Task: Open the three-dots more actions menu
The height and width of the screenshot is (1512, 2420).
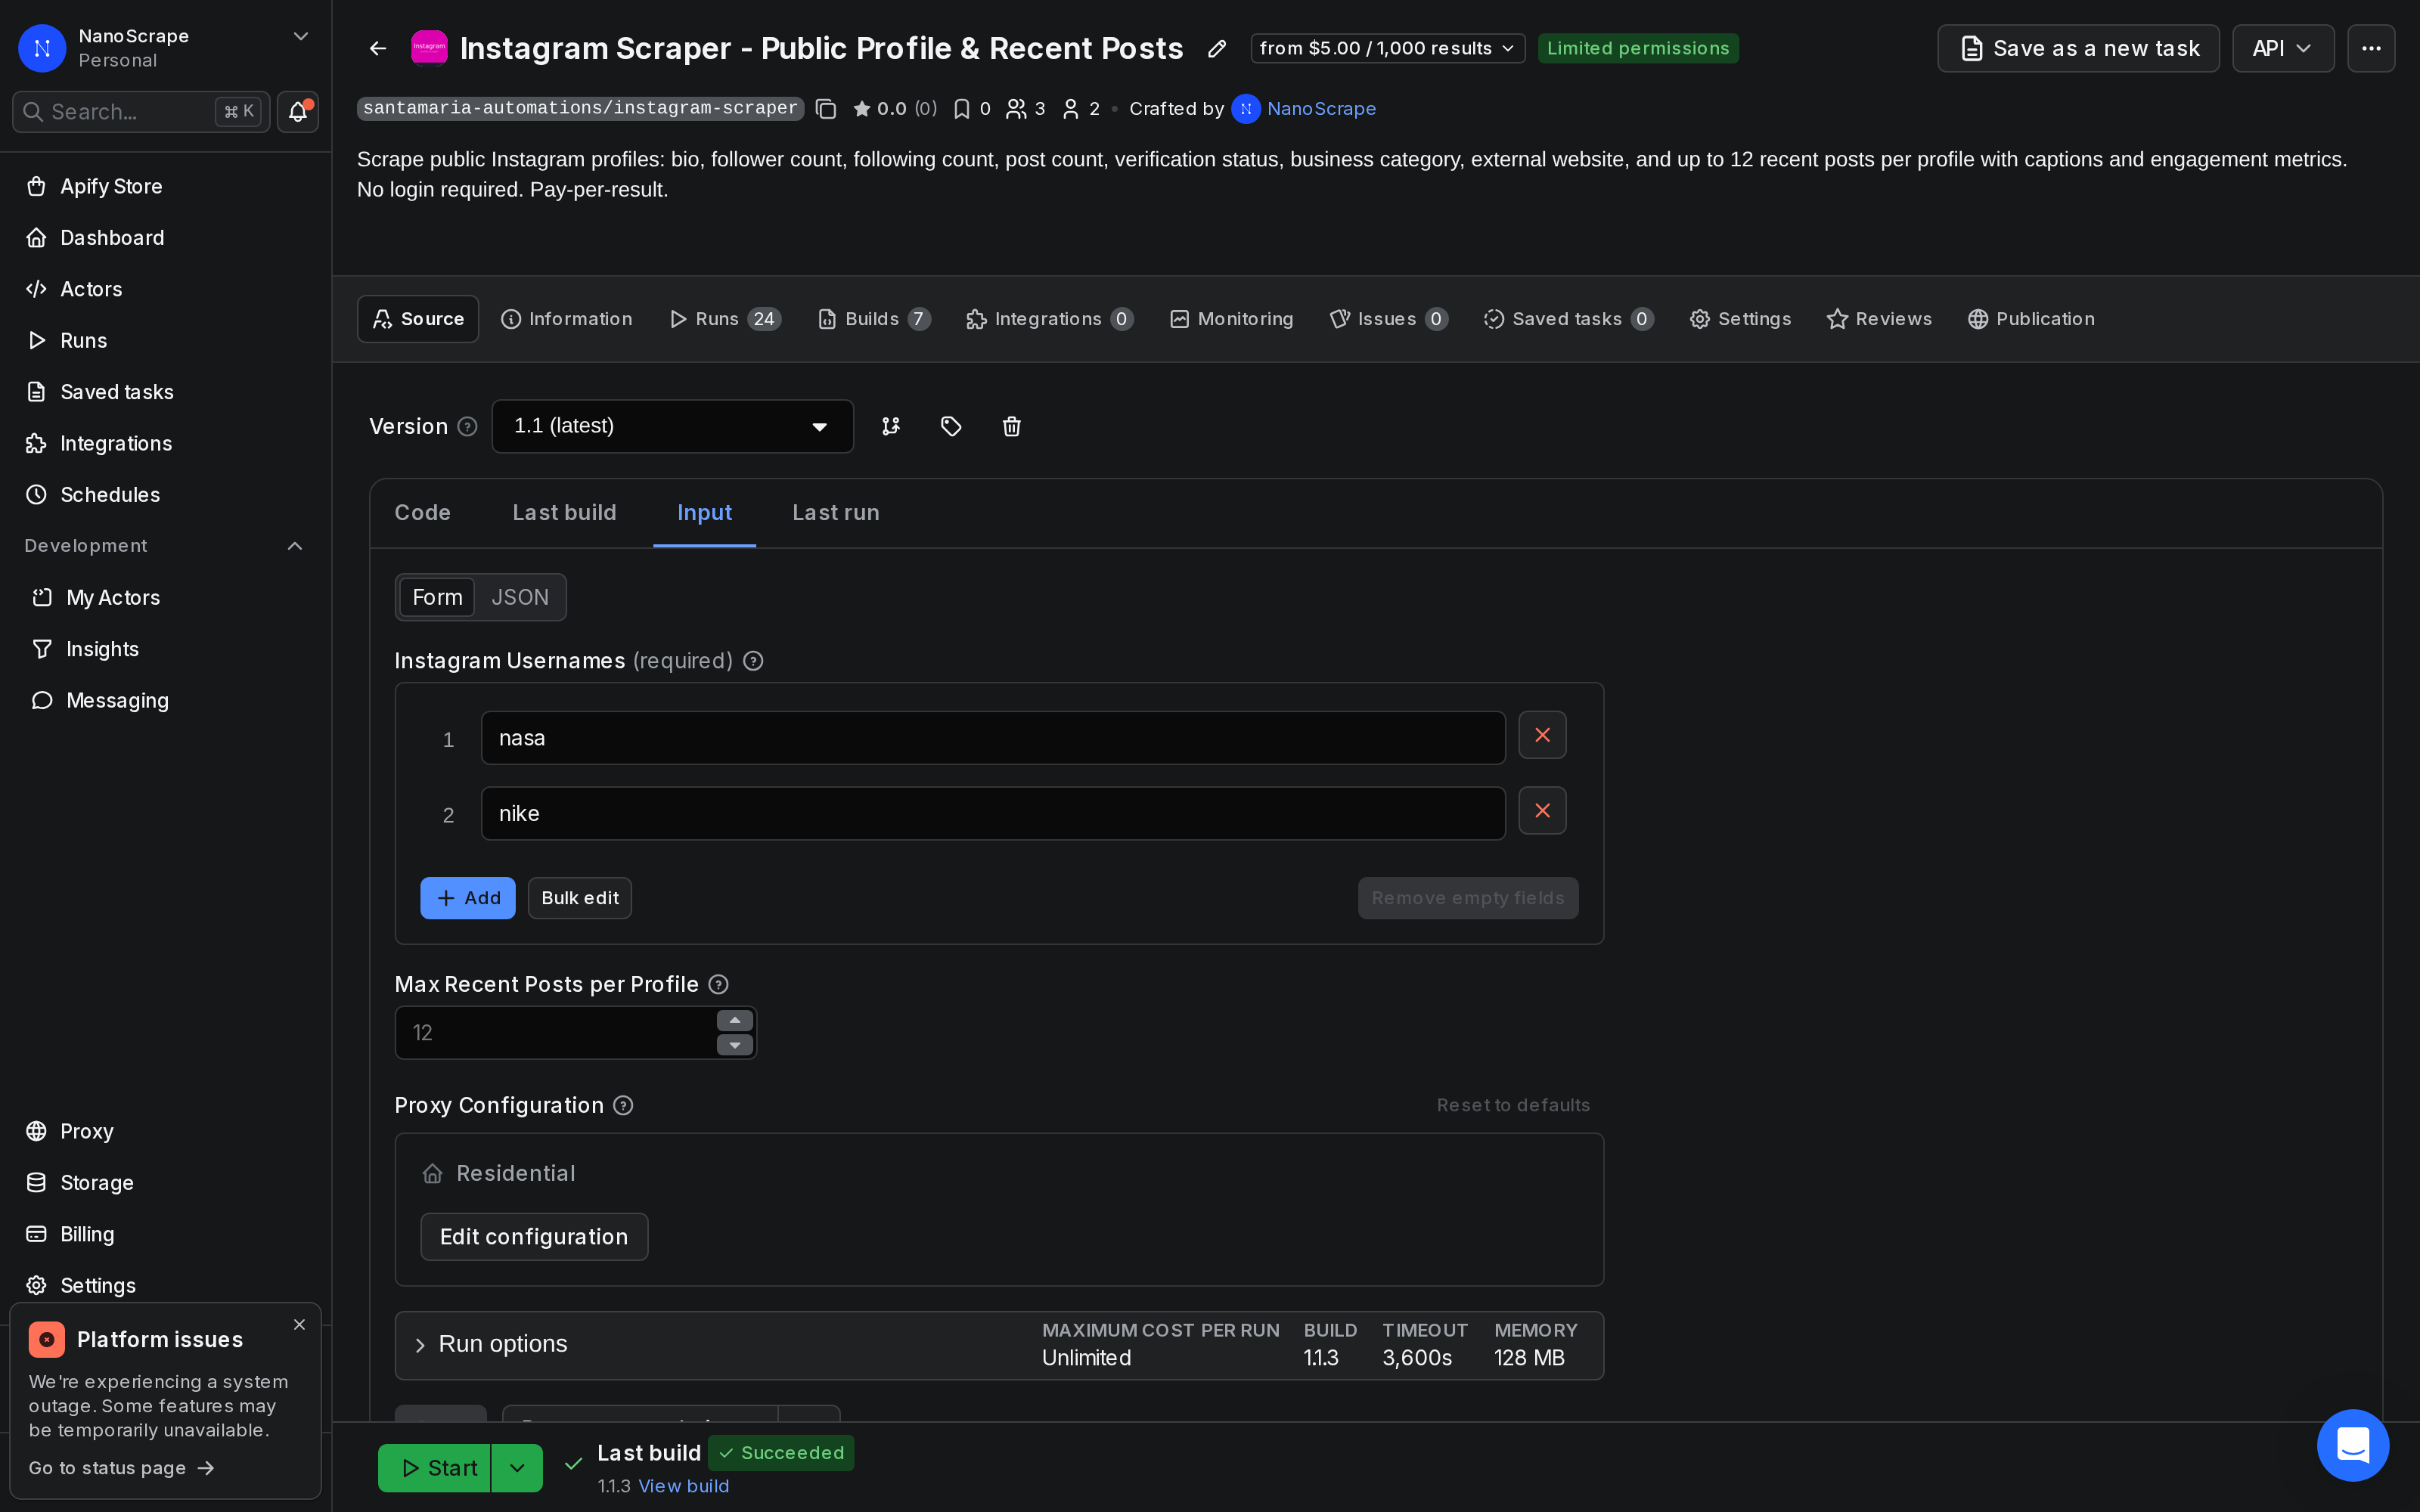Action: (2371, 48)
